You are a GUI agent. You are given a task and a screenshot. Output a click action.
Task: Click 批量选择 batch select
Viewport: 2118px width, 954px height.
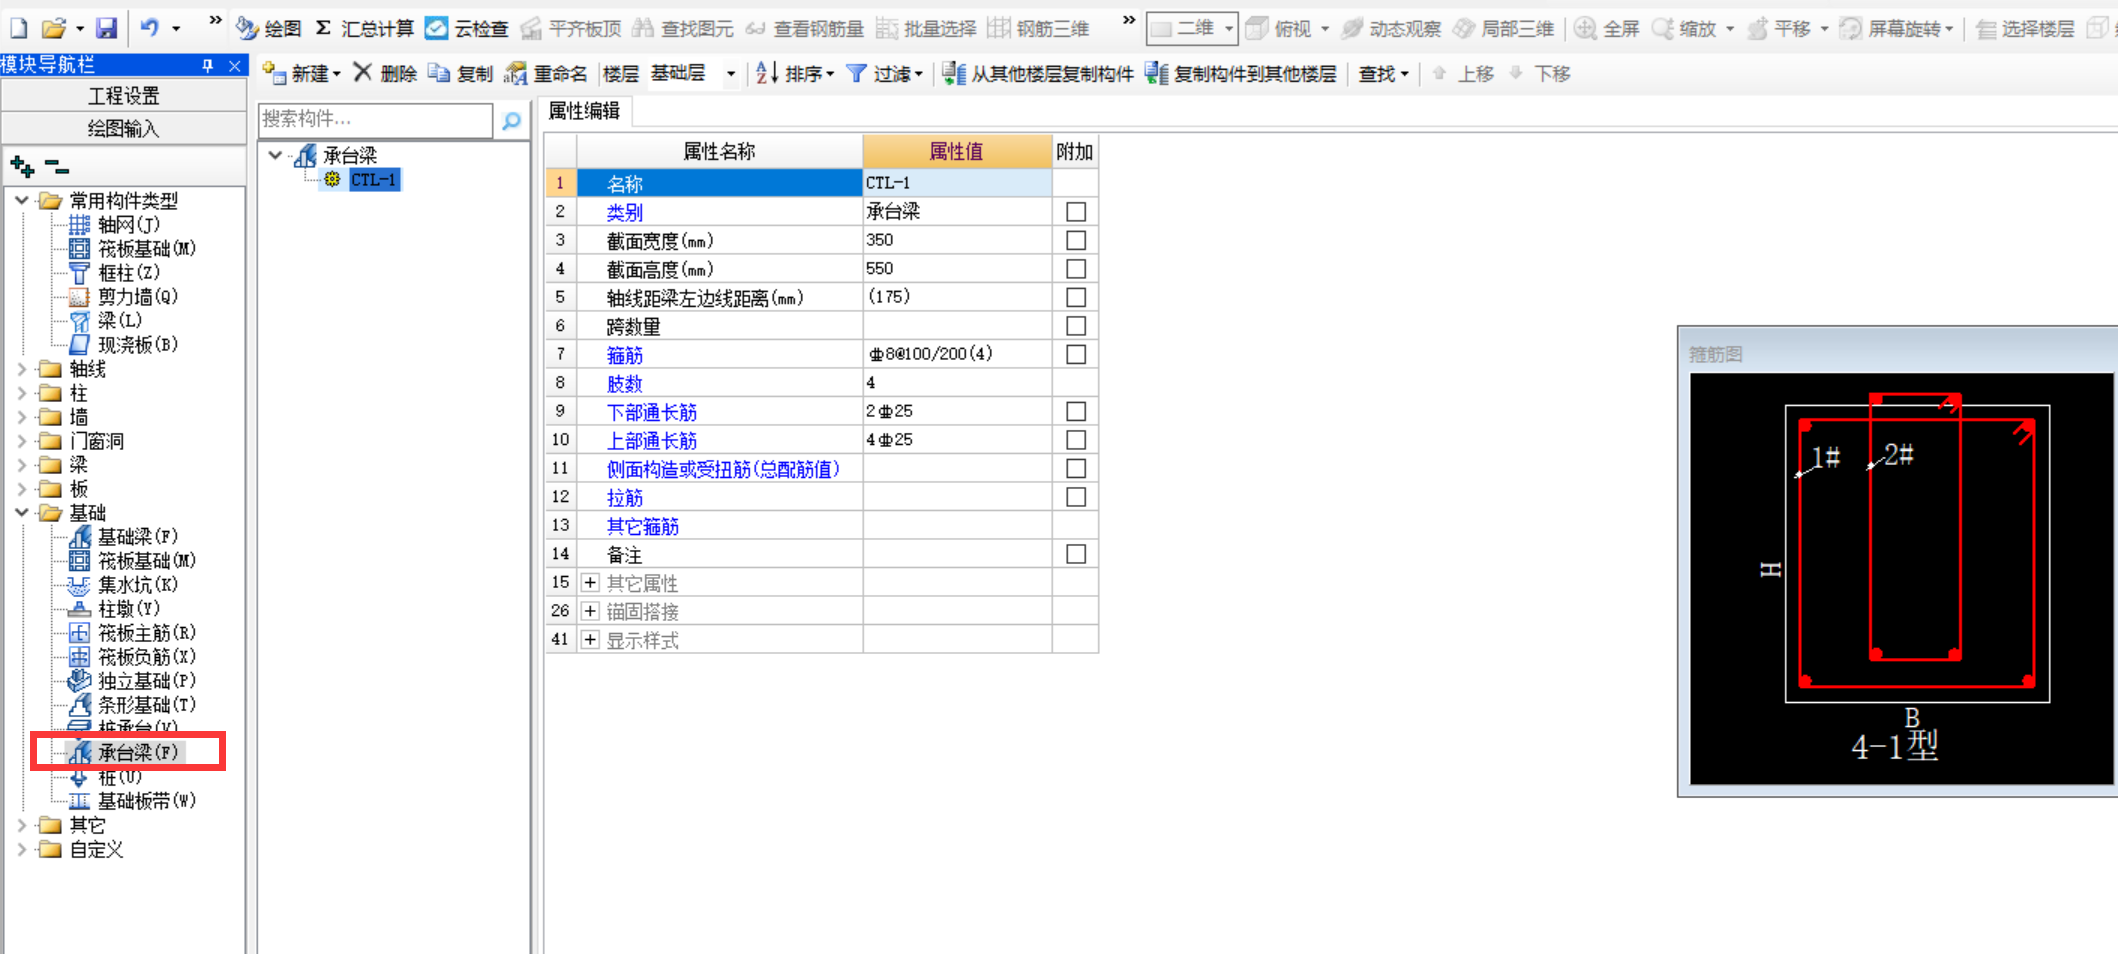927,28
